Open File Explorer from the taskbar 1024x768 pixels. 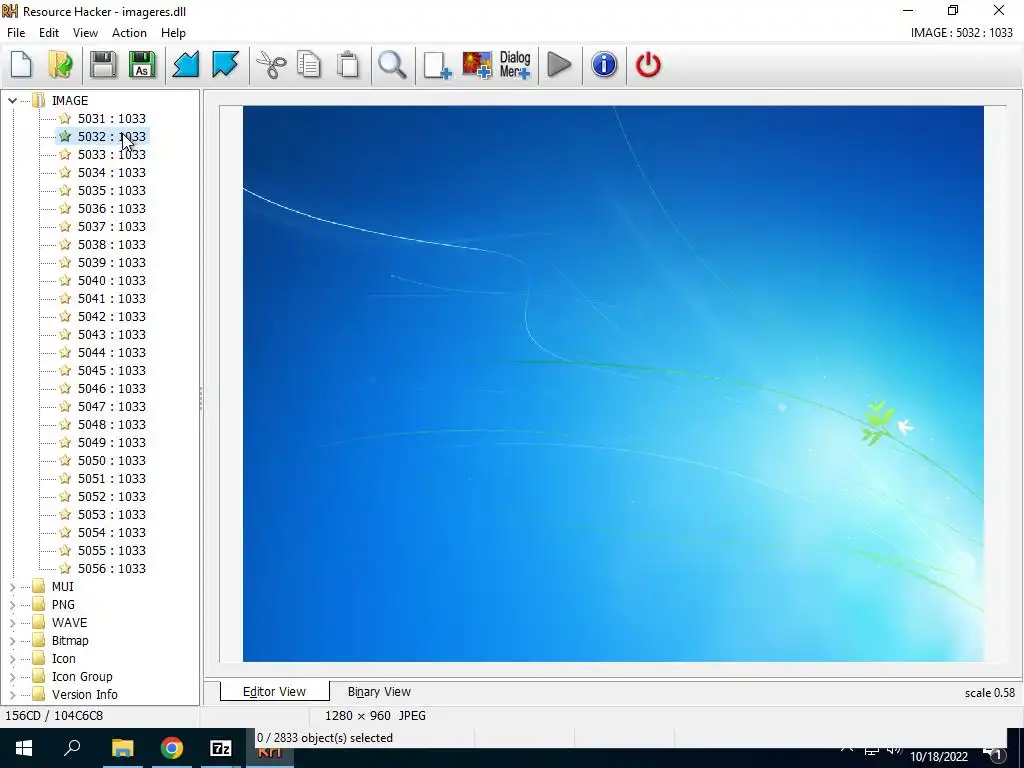point(122,748)
